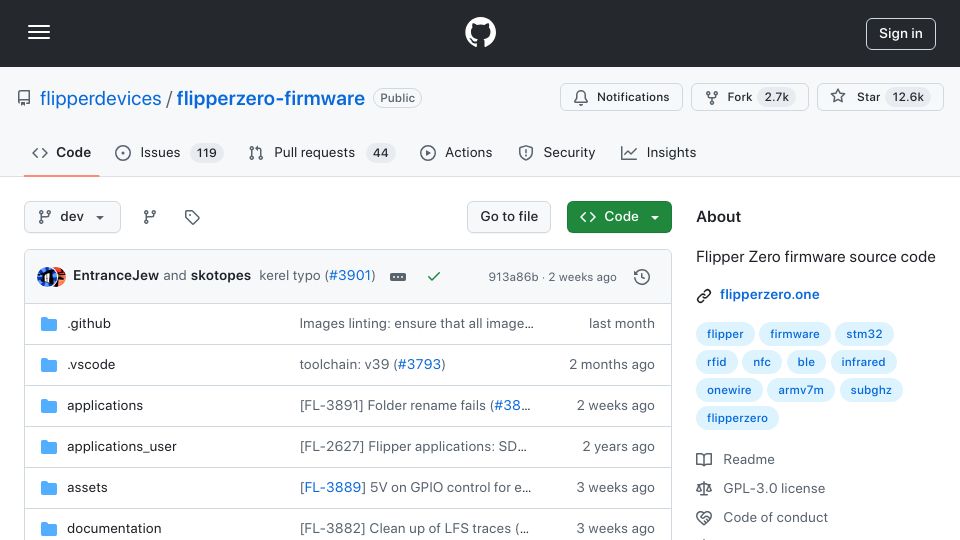Image resolution: width=960 pixels, height=540 pixels.
Task: Open the EntranceJew author link
Action: pyautogui.click(x=116, y=276)
